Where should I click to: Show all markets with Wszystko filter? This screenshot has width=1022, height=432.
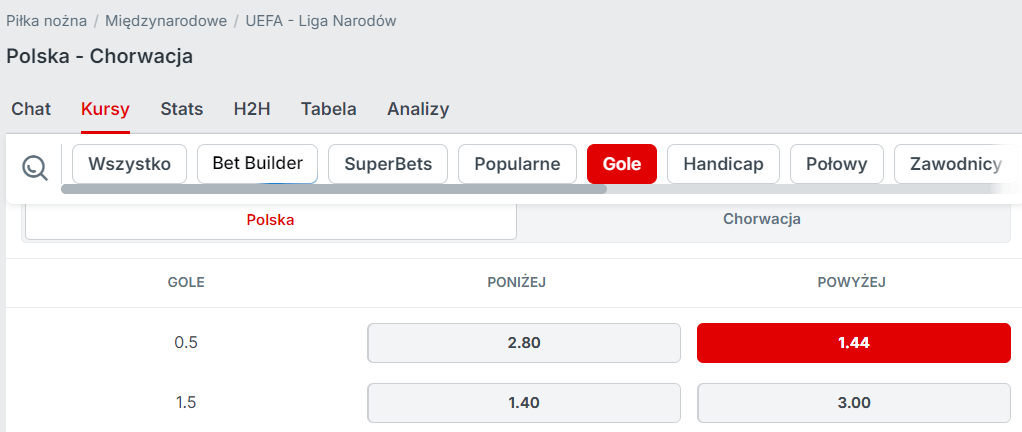pos(129,164)
